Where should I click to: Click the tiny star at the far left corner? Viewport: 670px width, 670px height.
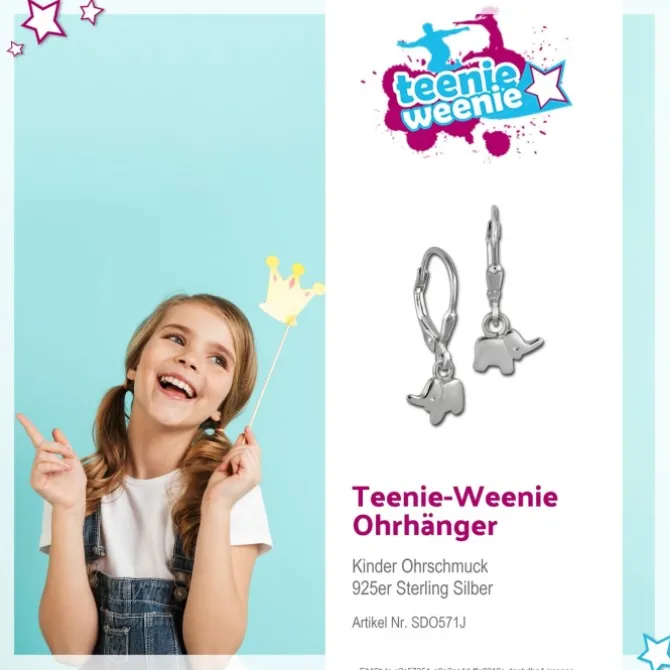pyautogui.click(x=15, y=49)
